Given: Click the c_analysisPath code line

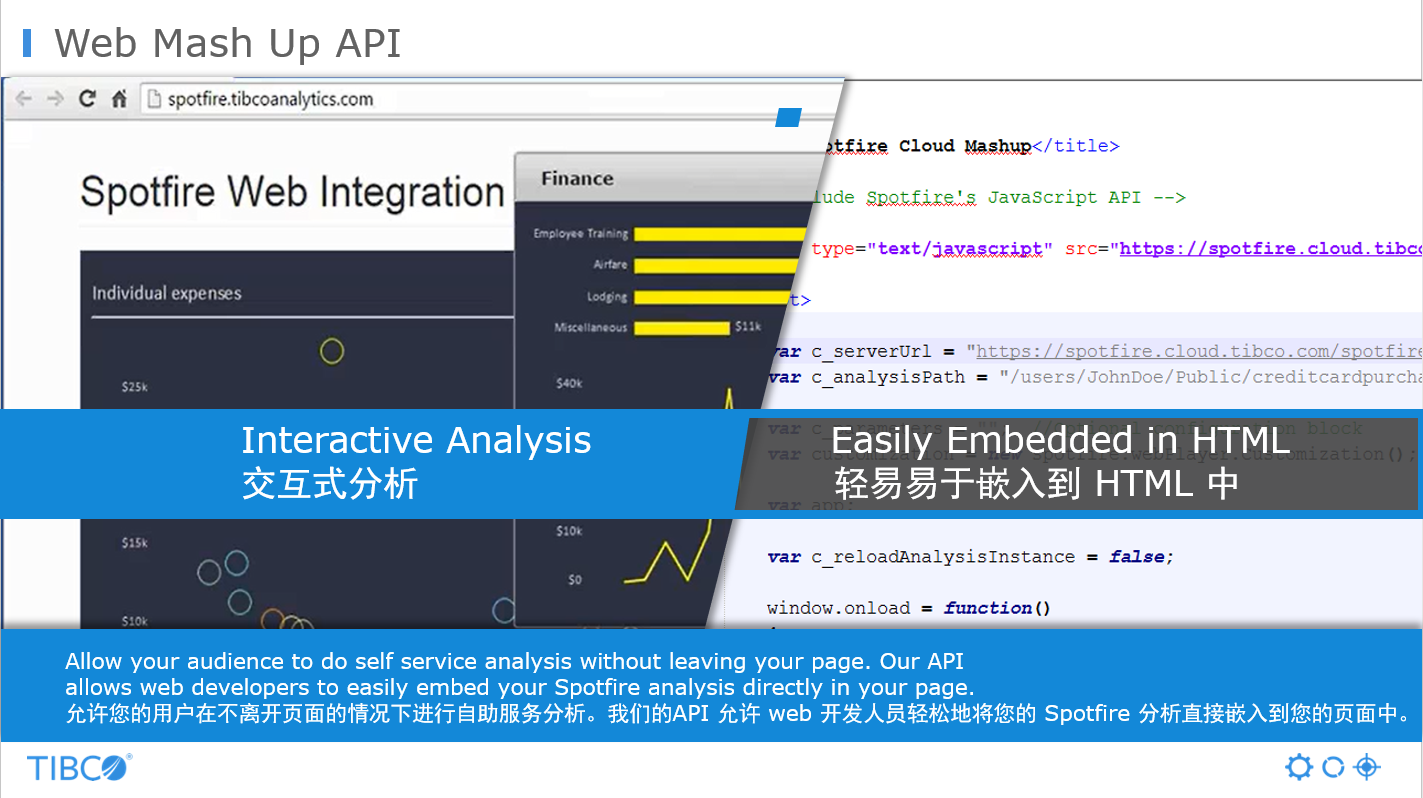Looking at the screenshot, I should tap(1095, 377).
